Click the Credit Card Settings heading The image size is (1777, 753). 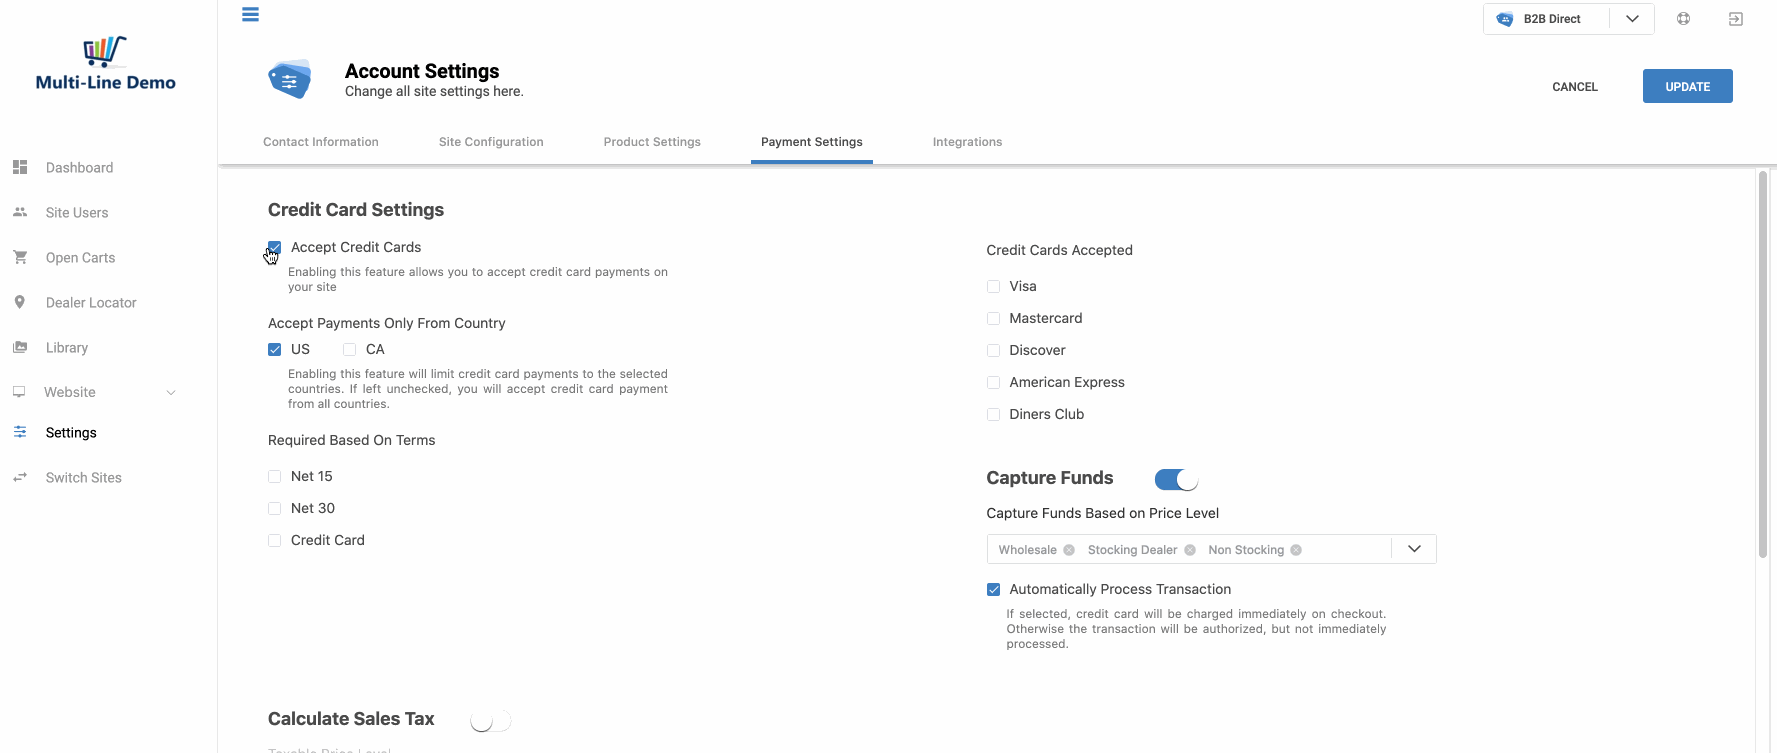point(356,210)
